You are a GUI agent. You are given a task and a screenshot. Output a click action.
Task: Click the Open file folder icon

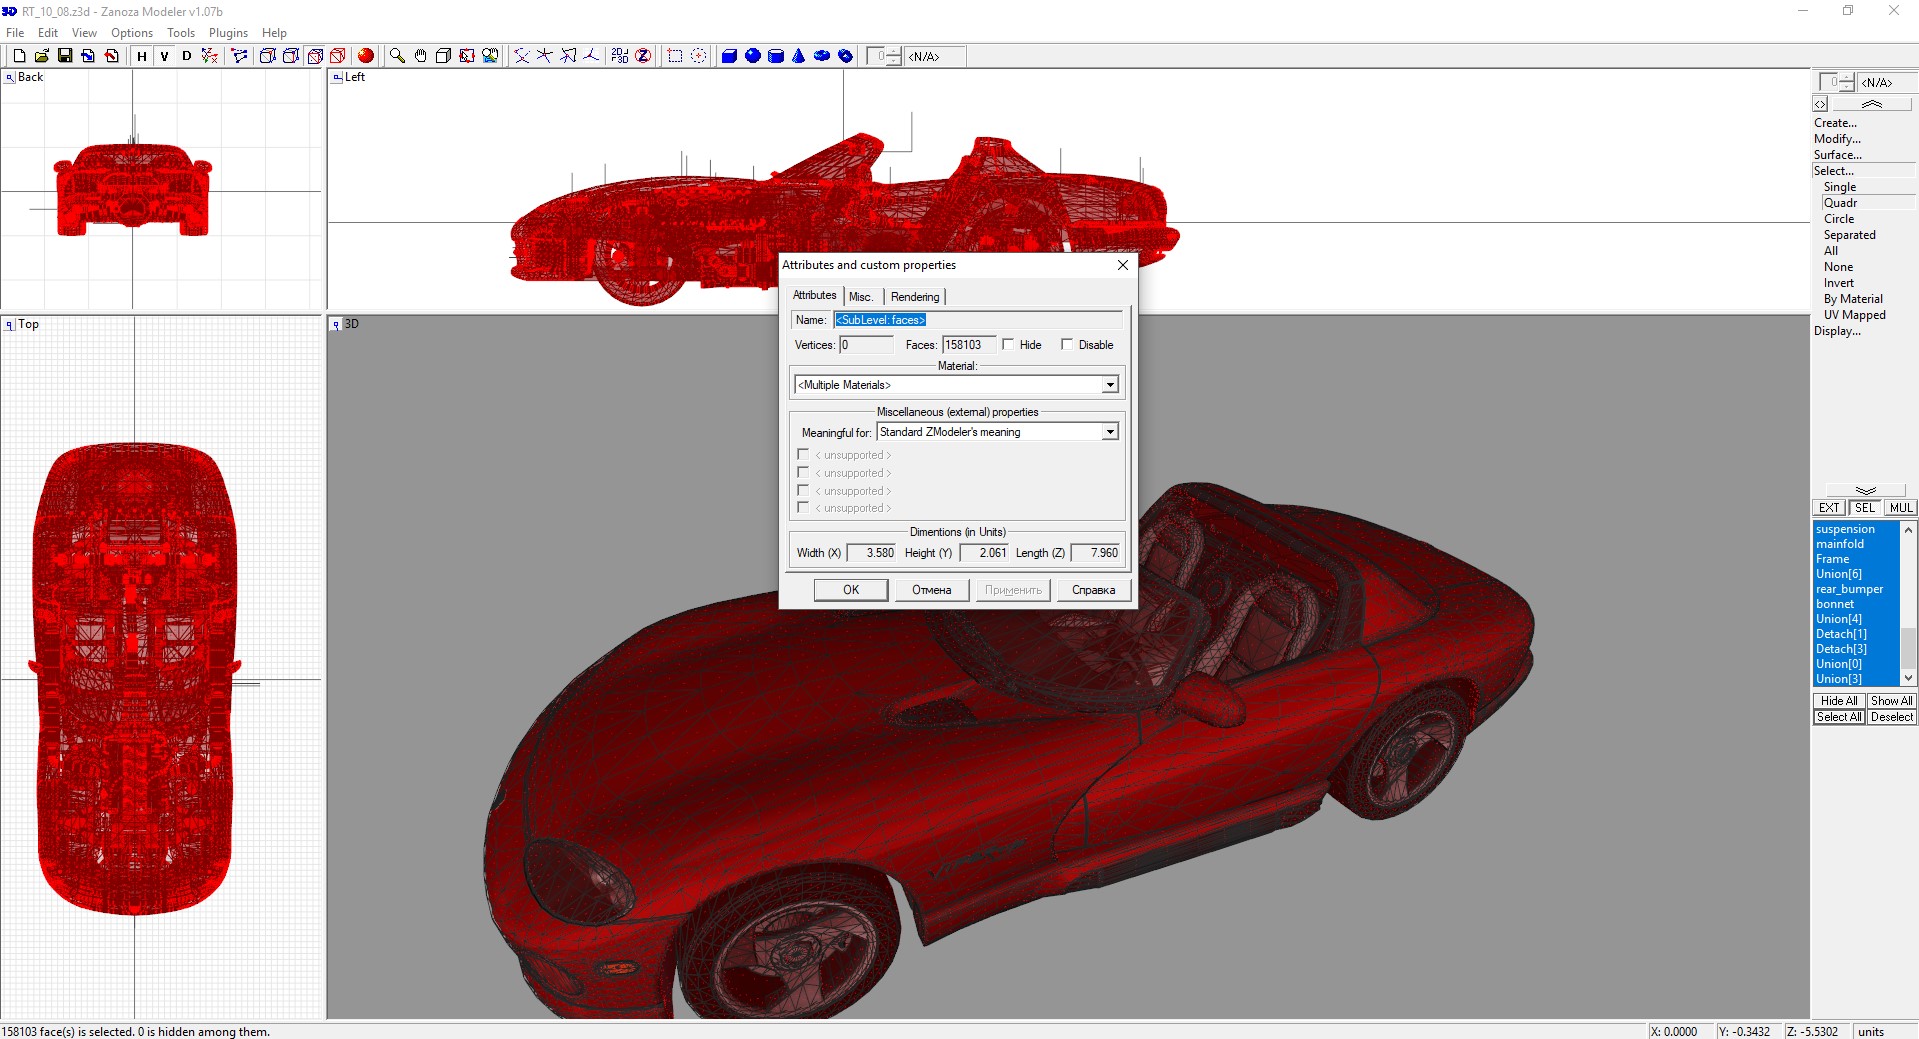click(42, 56)
